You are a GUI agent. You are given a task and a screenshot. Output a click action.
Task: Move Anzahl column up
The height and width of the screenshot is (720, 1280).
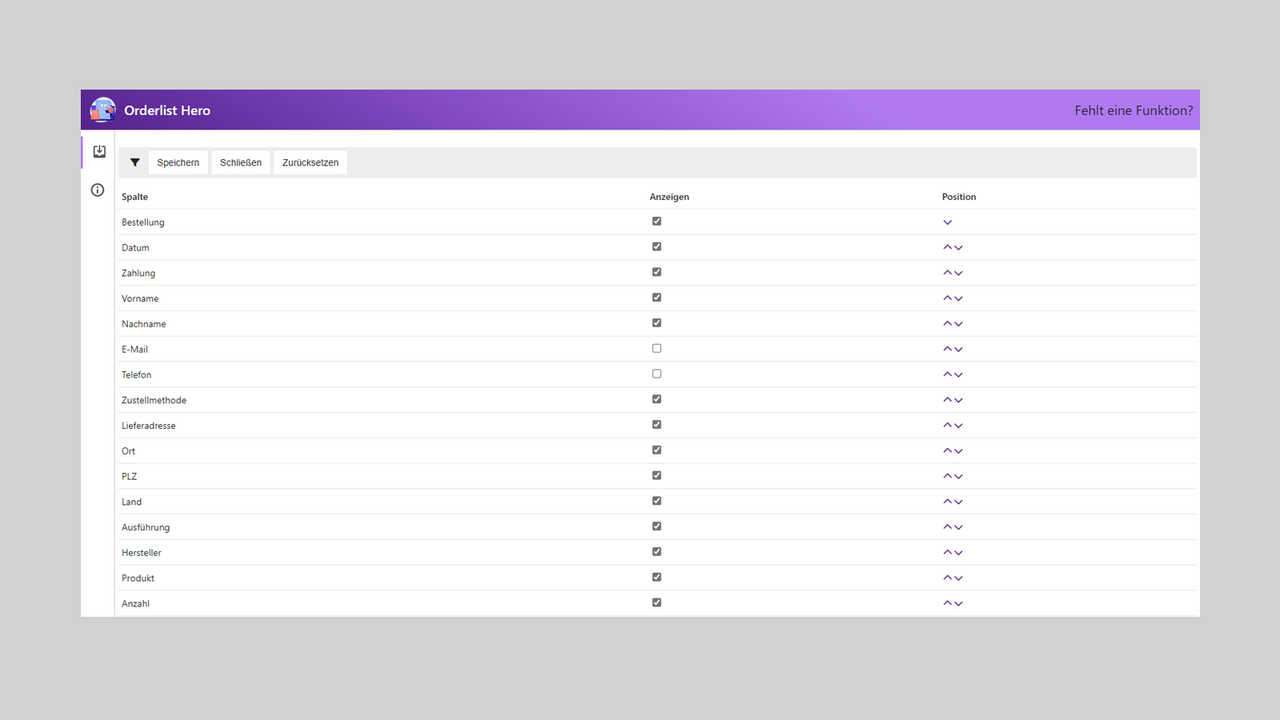coord(948,604)
